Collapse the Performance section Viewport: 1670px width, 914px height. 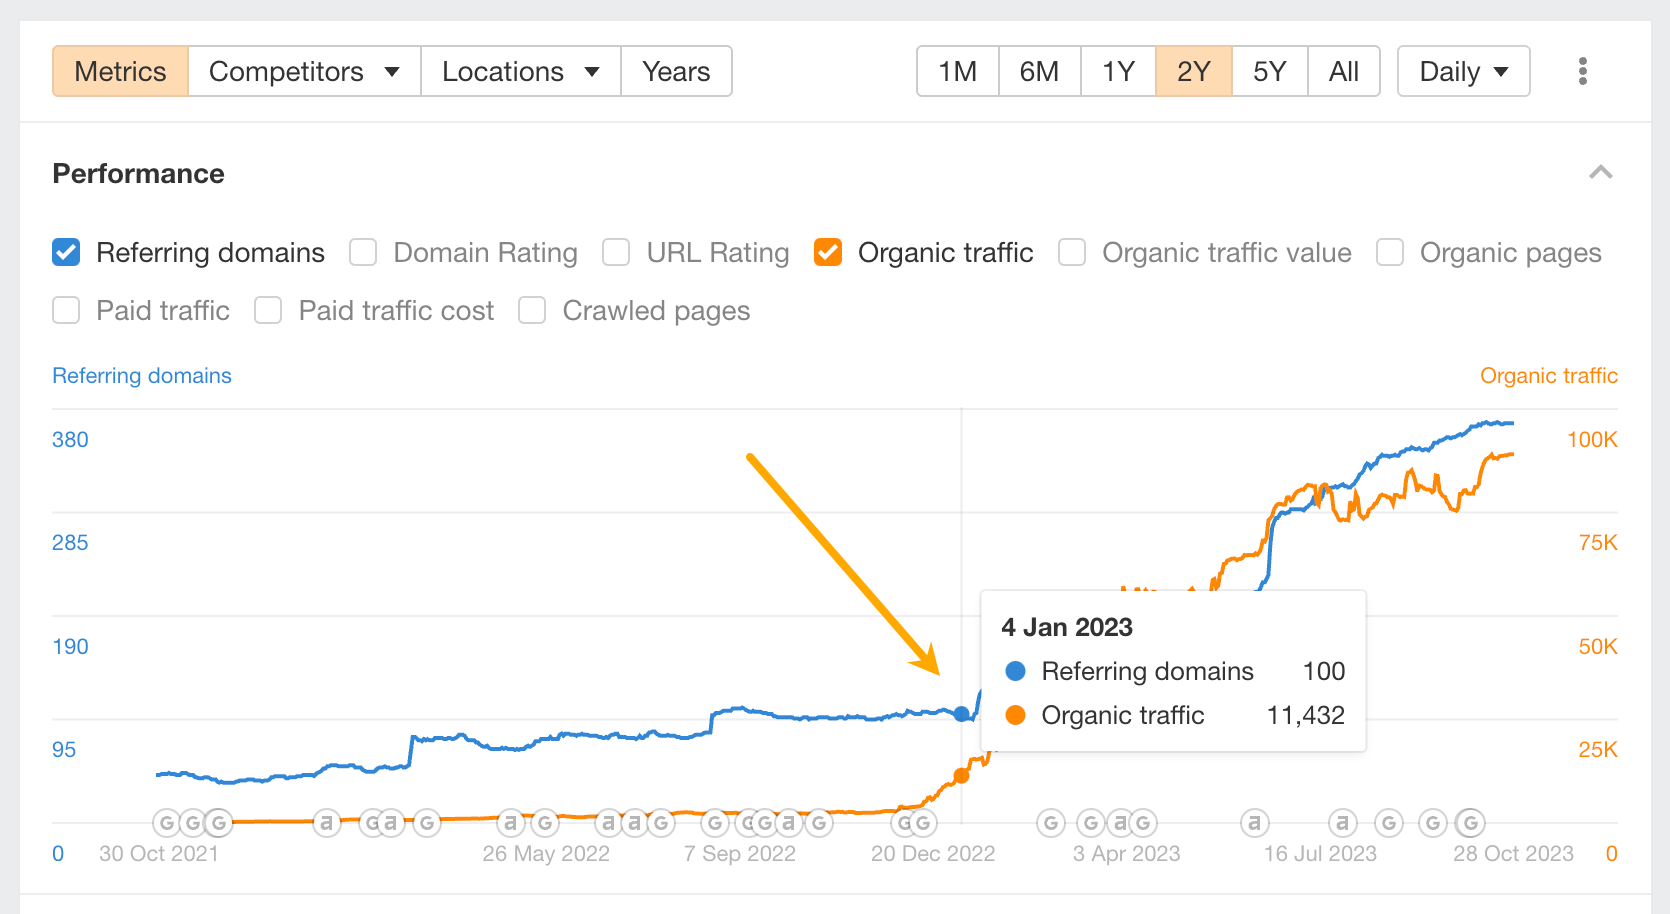(1601, 173)
